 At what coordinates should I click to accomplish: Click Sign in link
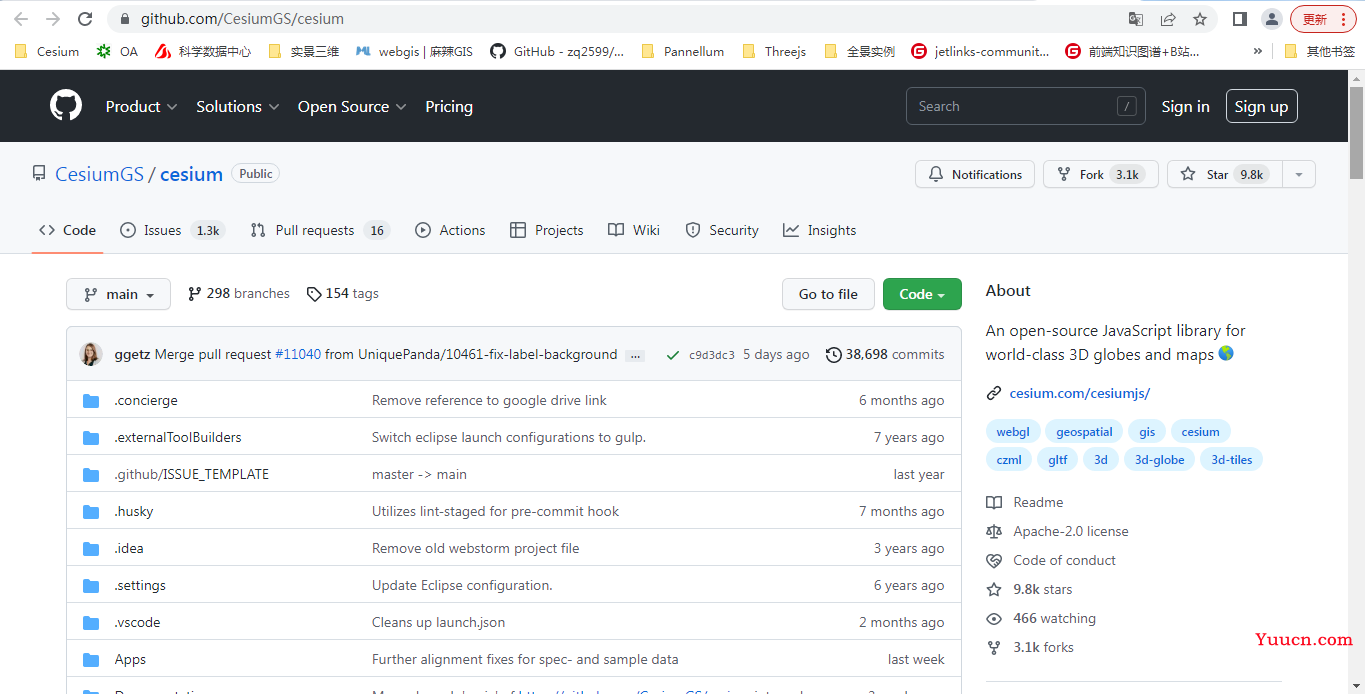1185,106
